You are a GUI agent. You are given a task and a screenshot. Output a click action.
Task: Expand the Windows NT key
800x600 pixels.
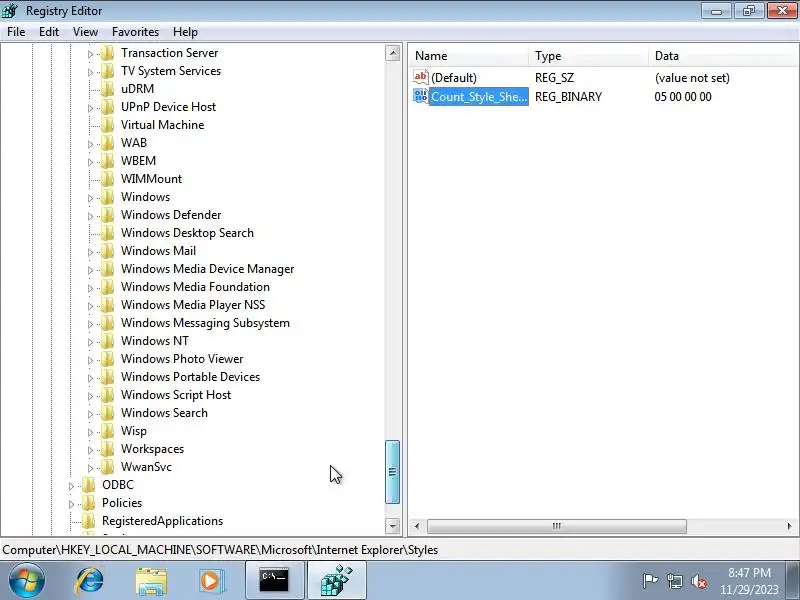[x=90, y=342]
